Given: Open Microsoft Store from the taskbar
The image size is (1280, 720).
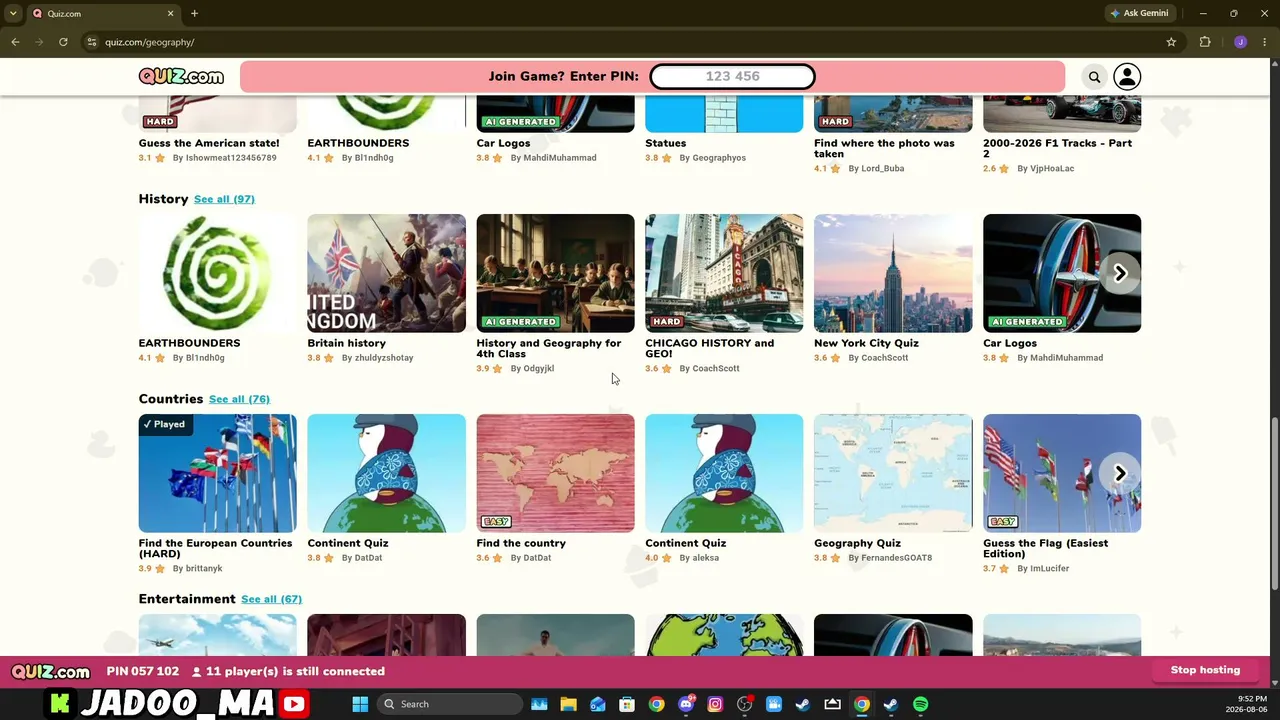Looking at the screenshot, I should tap(627, 704).
